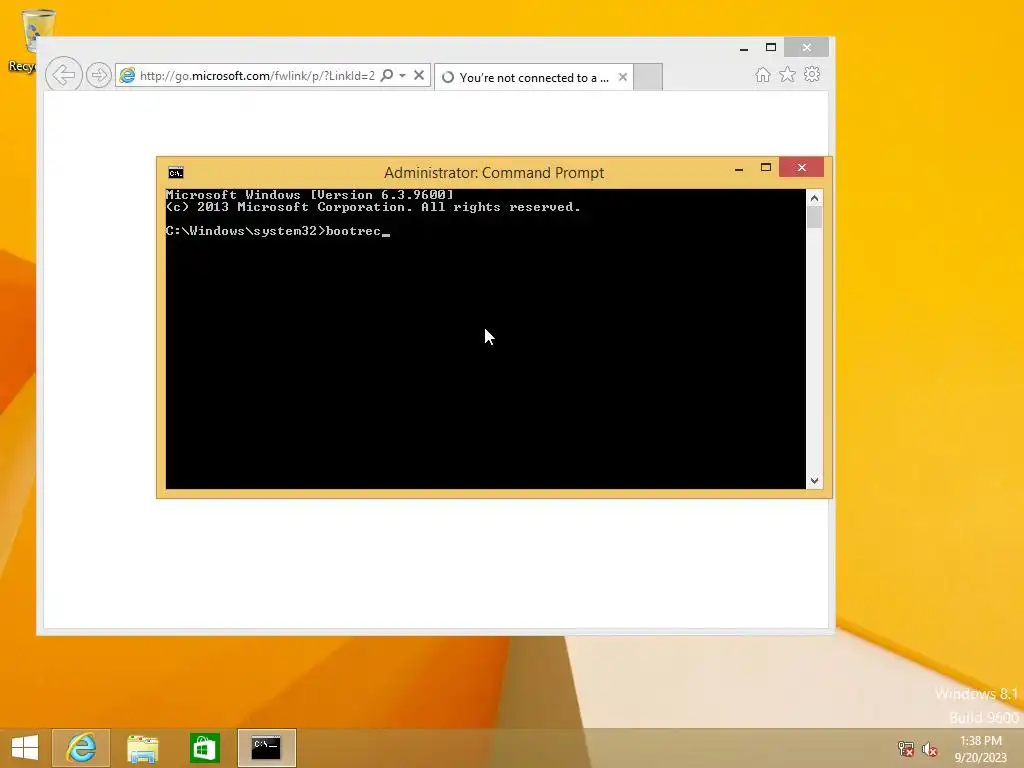Click the '(c) 2013 Microsoft Corporation' line

point(373,207)
